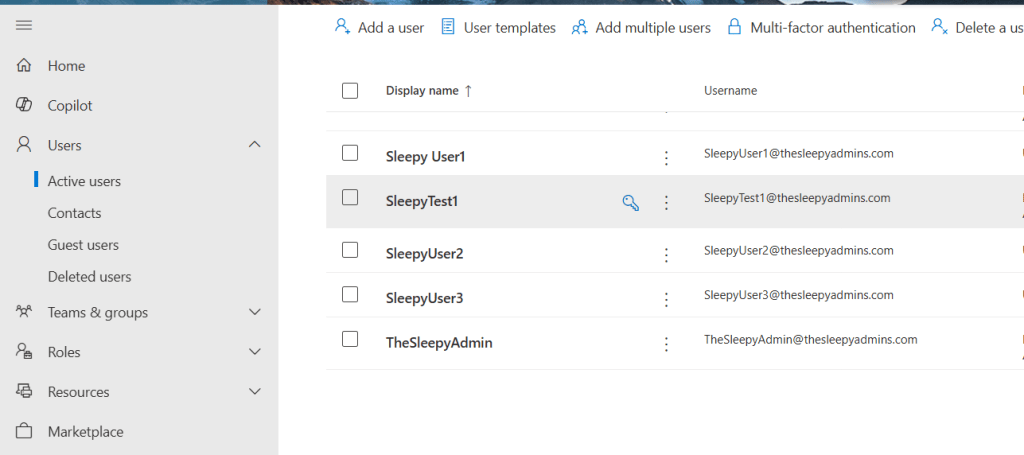
Task: Open more actions for Sleepy User1
Action: click(x=666, y=157)
